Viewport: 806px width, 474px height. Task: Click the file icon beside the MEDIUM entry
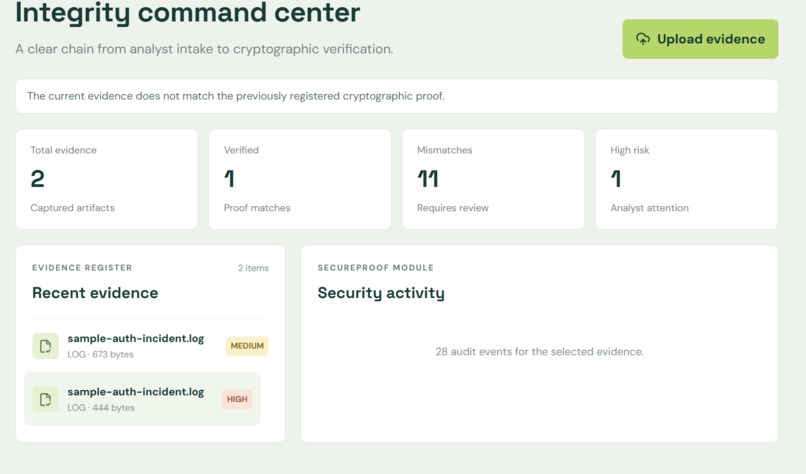(45, 346)
